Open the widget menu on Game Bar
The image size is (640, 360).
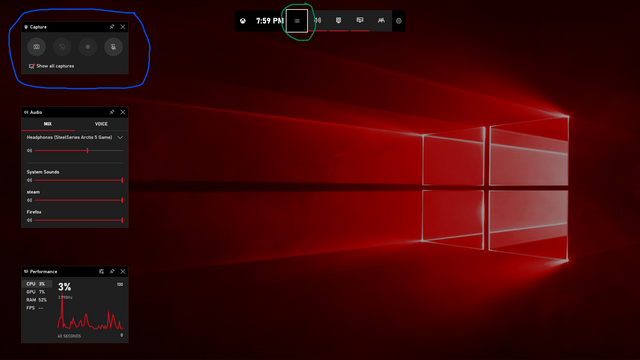pyautogui.click(x=297, y=21)
